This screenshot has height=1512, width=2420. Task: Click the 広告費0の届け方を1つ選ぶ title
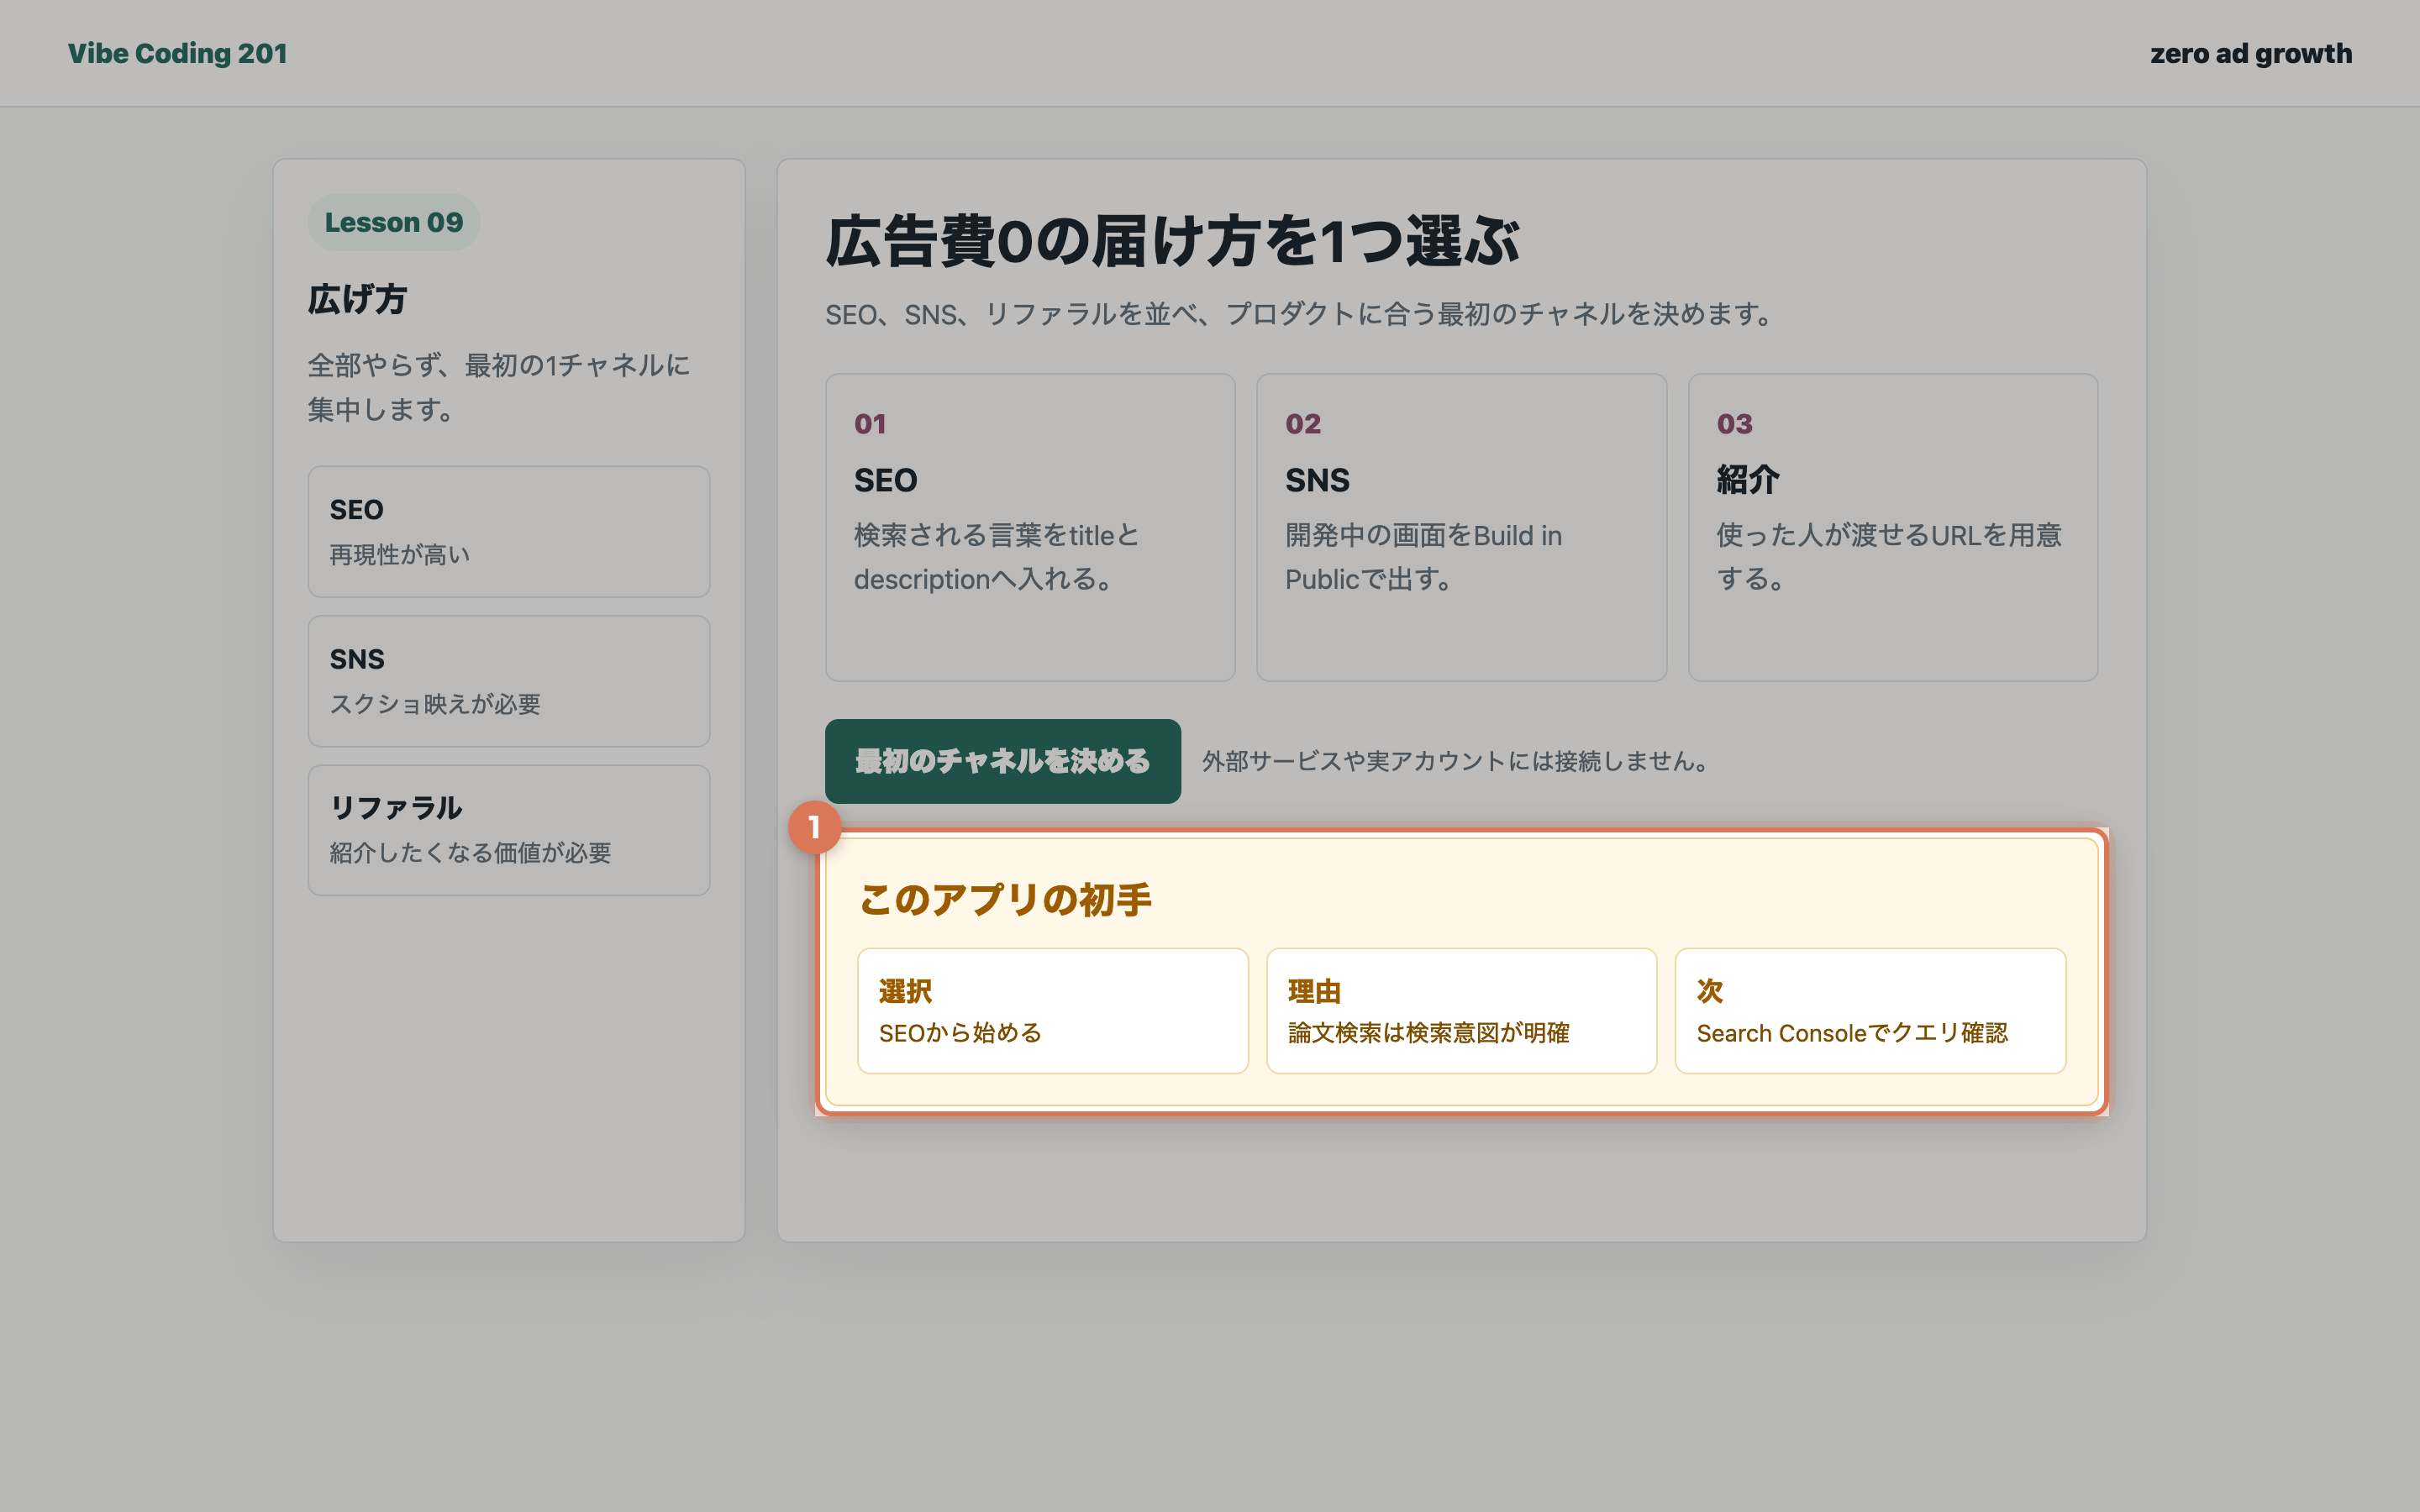1172,241
